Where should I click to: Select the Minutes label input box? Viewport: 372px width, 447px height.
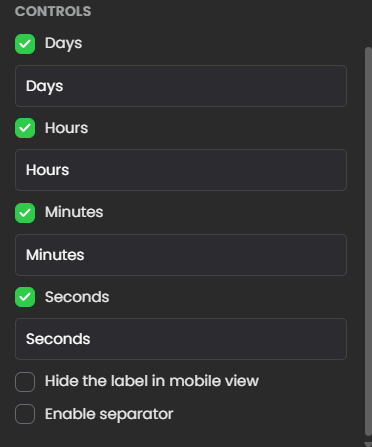tap(181, 255)
